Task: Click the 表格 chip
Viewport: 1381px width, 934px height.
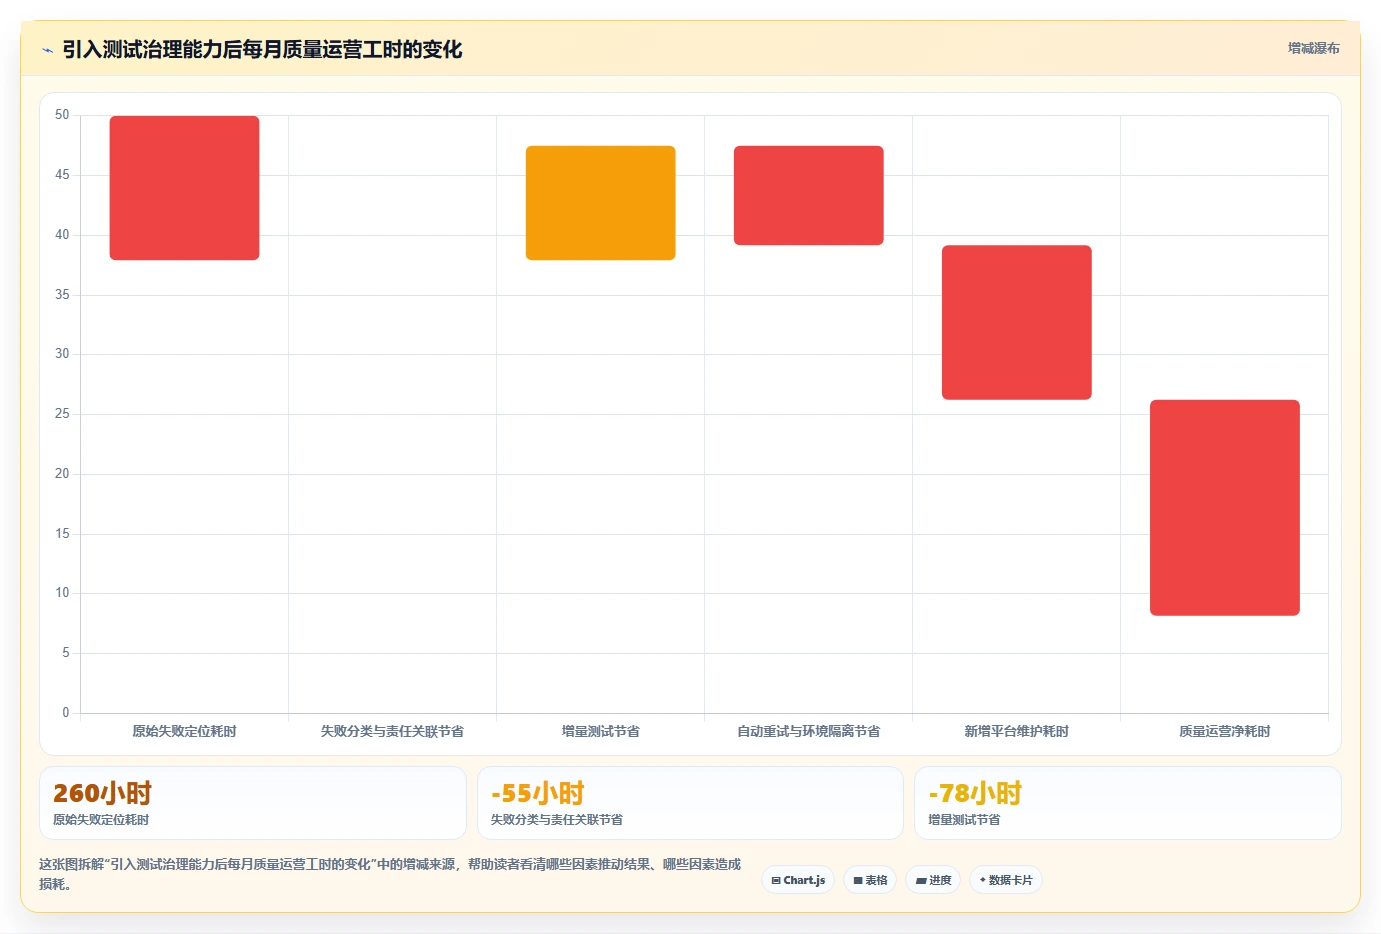Action: tap(870, 880)
